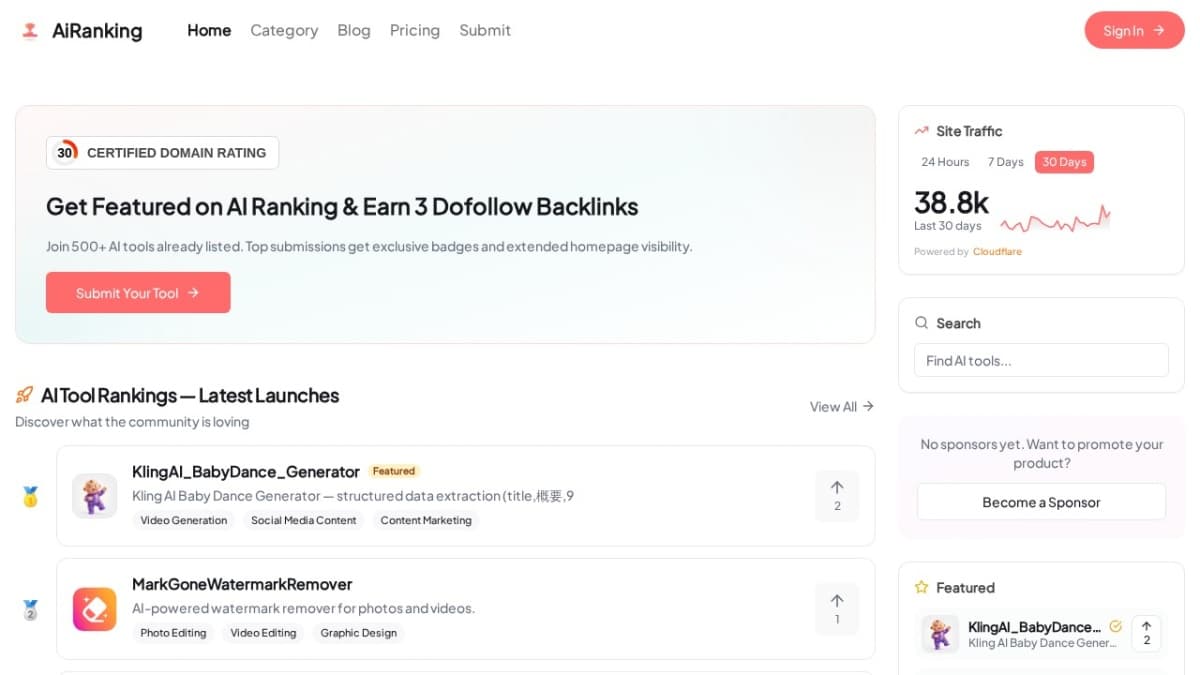
Task: Click the Find AI tools search field
Action: (x=1041, y=360)
